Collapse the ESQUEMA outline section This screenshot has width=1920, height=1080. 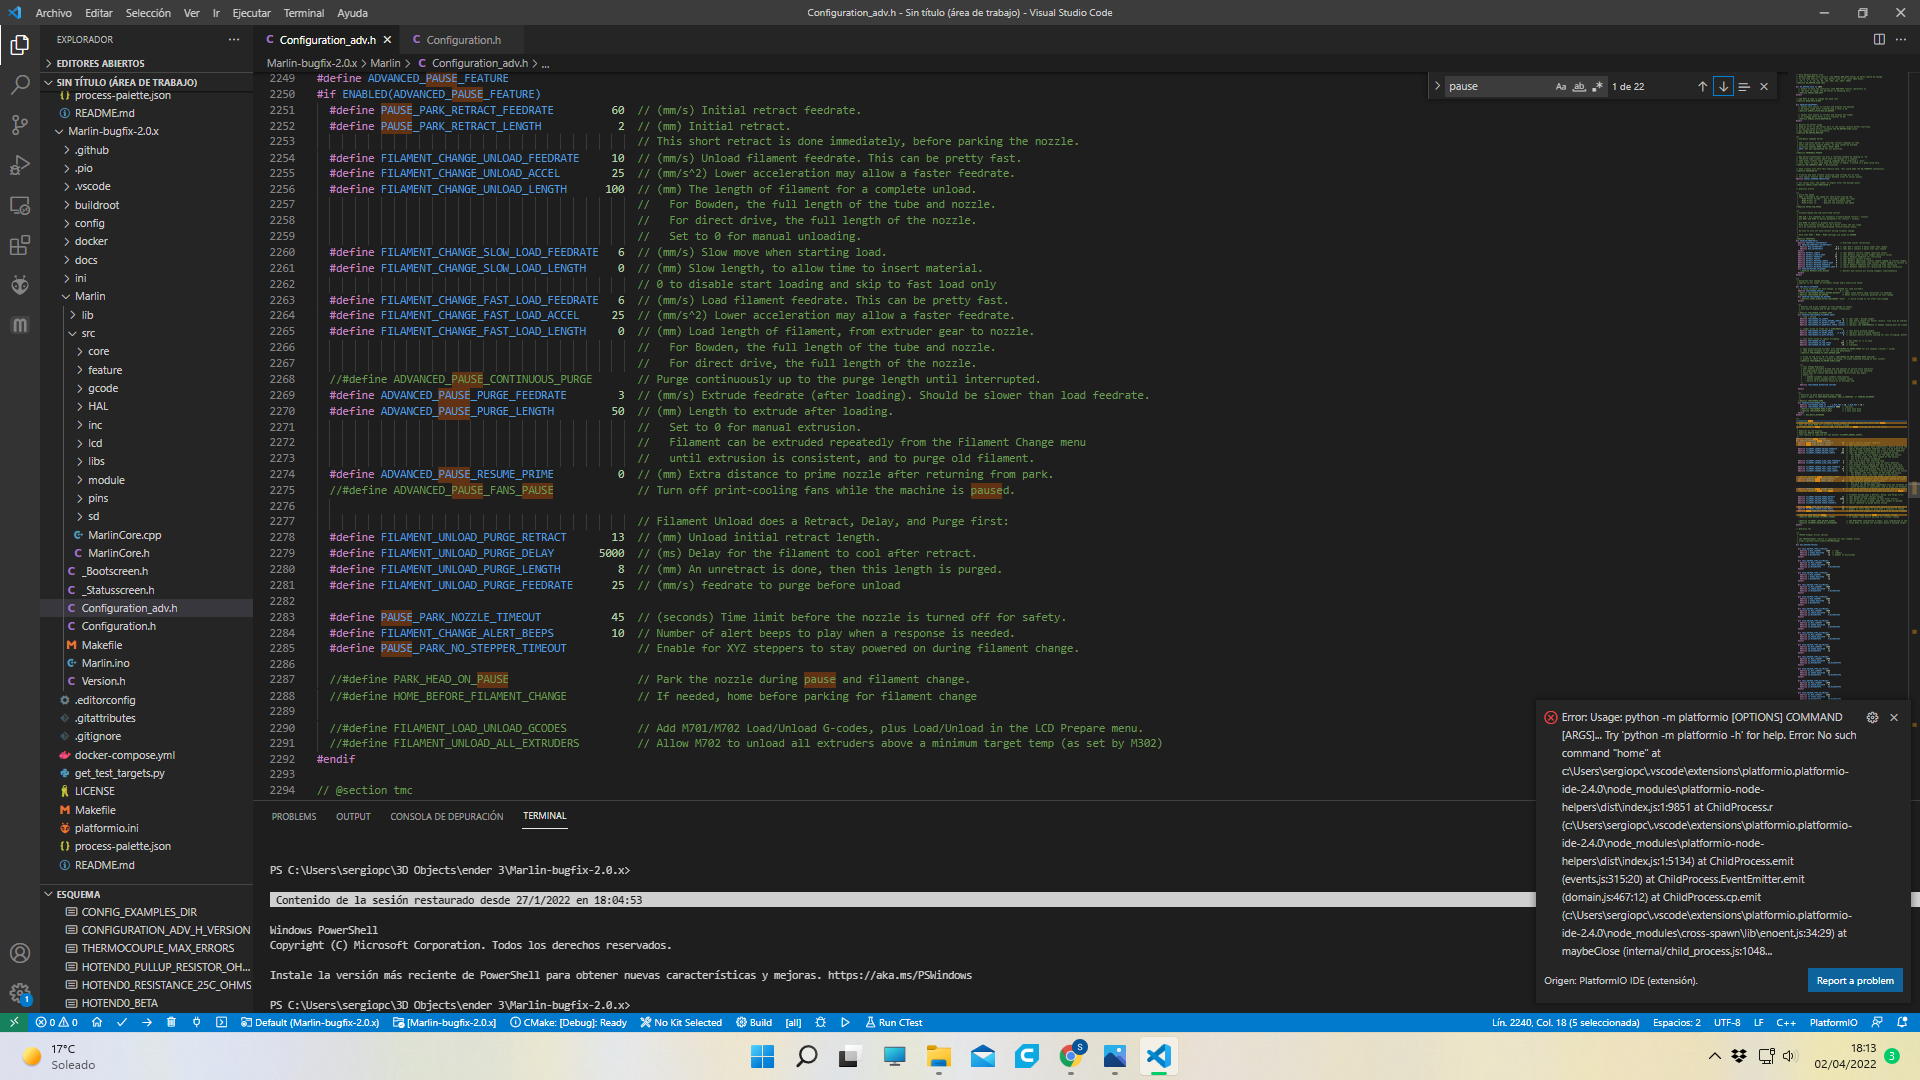point(78,894)
